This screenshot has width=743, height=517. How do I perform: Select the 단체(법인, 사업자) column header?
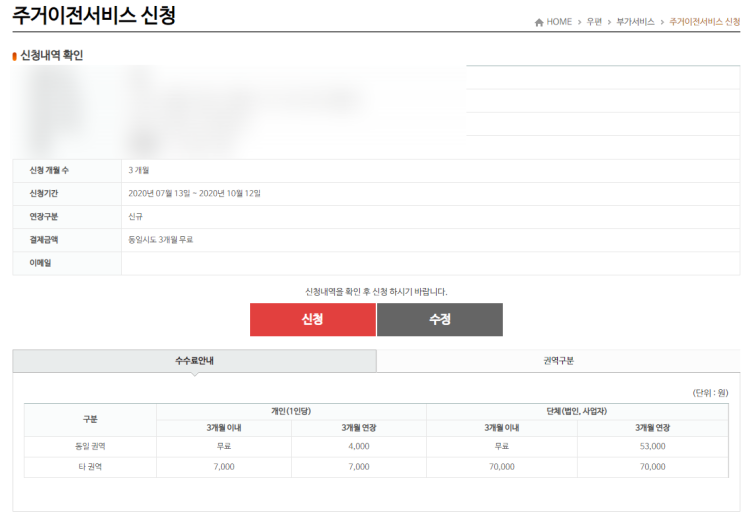(577, 411)
